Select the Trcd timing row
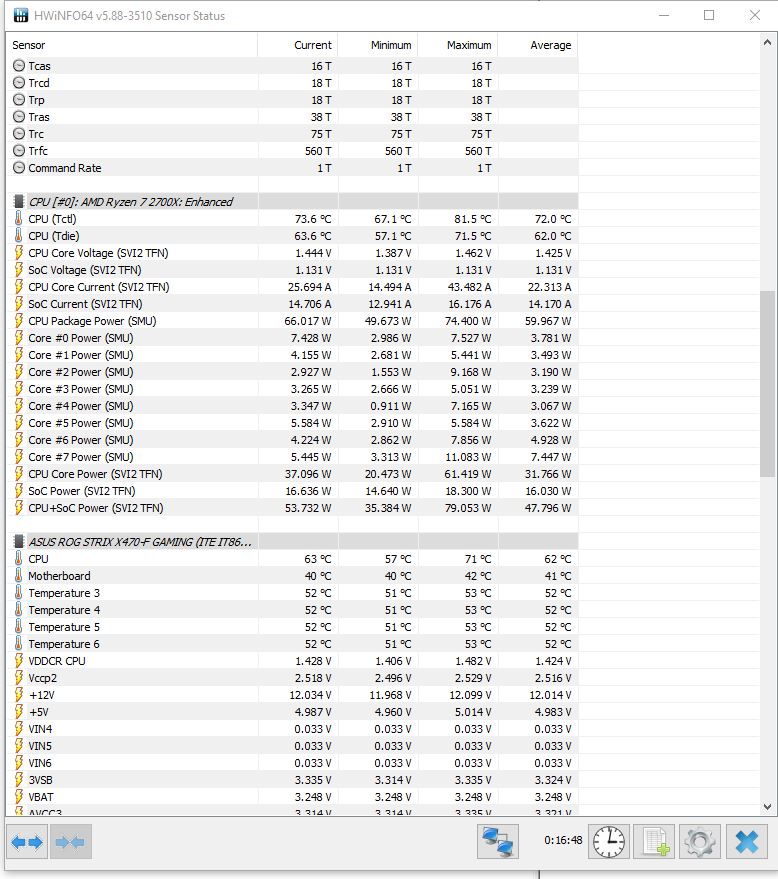The height and width of the screenshot is (879, 778). click(292, 83)
